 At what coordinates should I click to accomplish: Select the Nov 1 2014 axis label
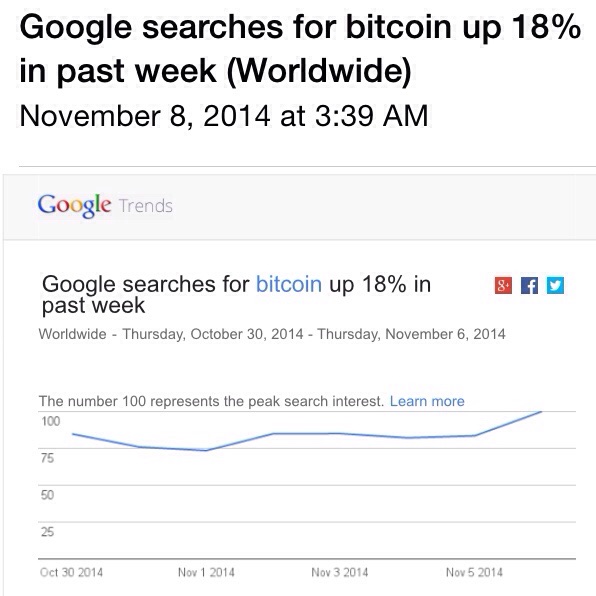click(x=206, y=572)
